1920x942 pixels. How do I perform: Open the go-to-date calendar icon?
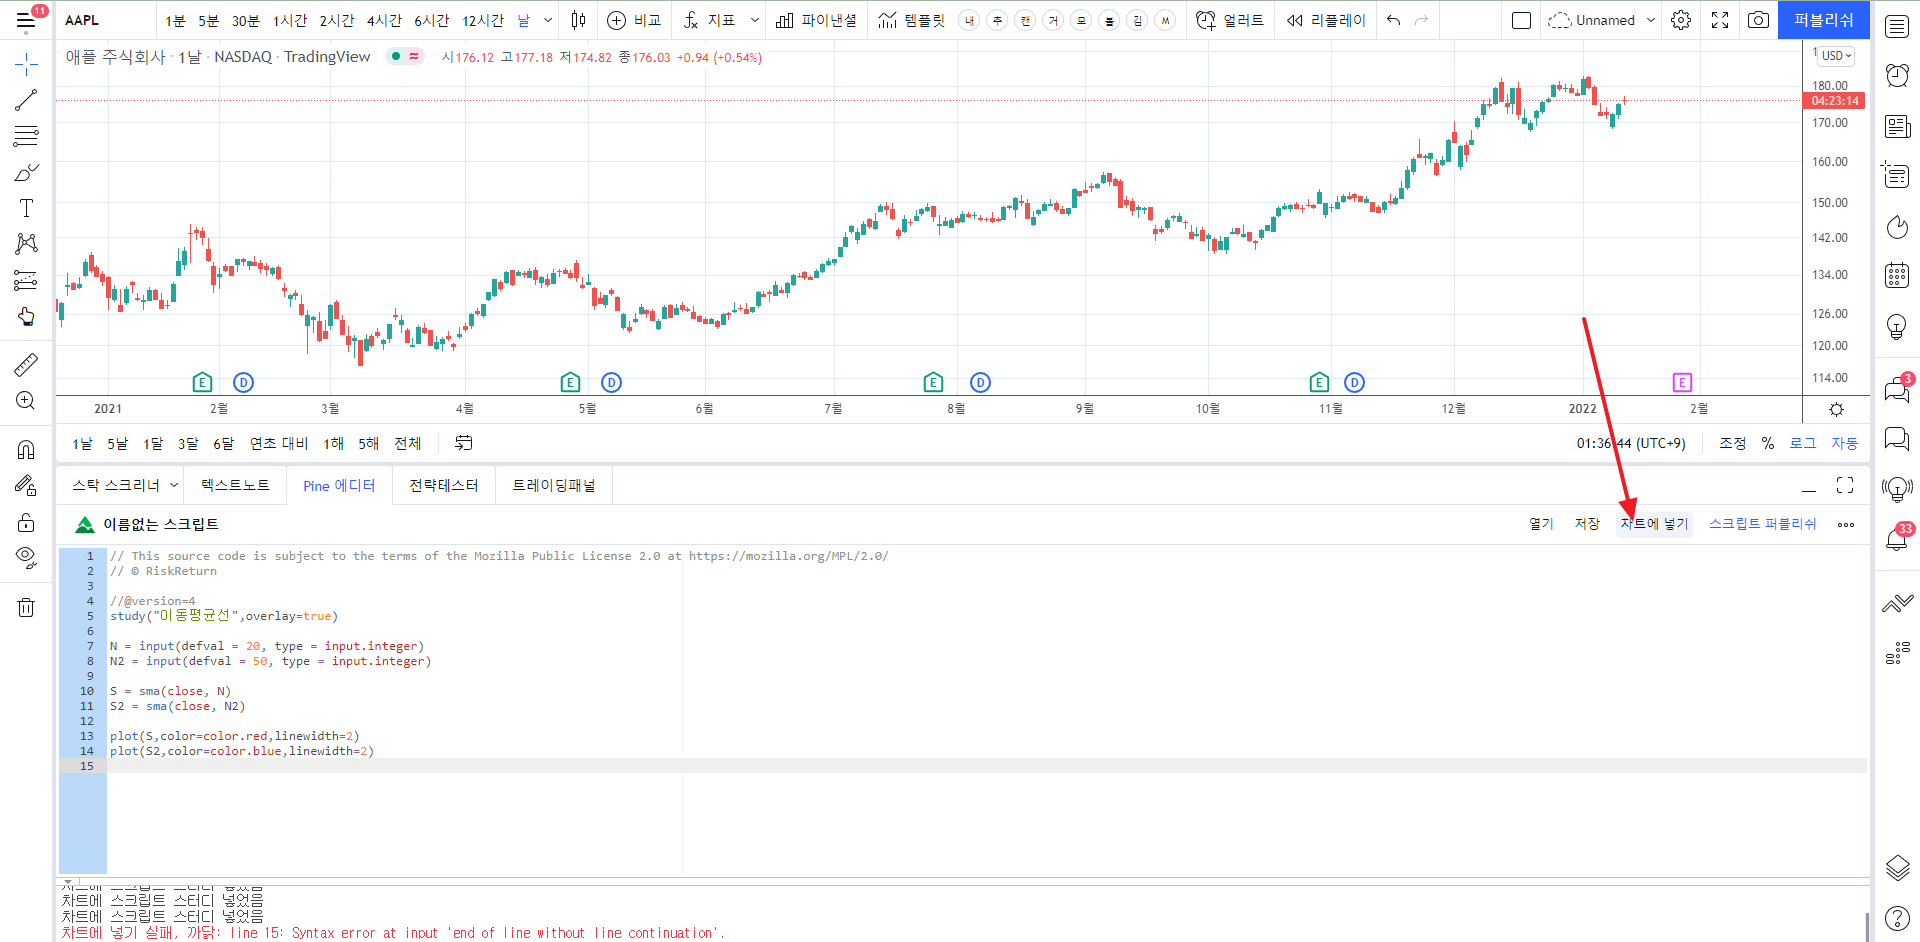[x=464, y=443]
